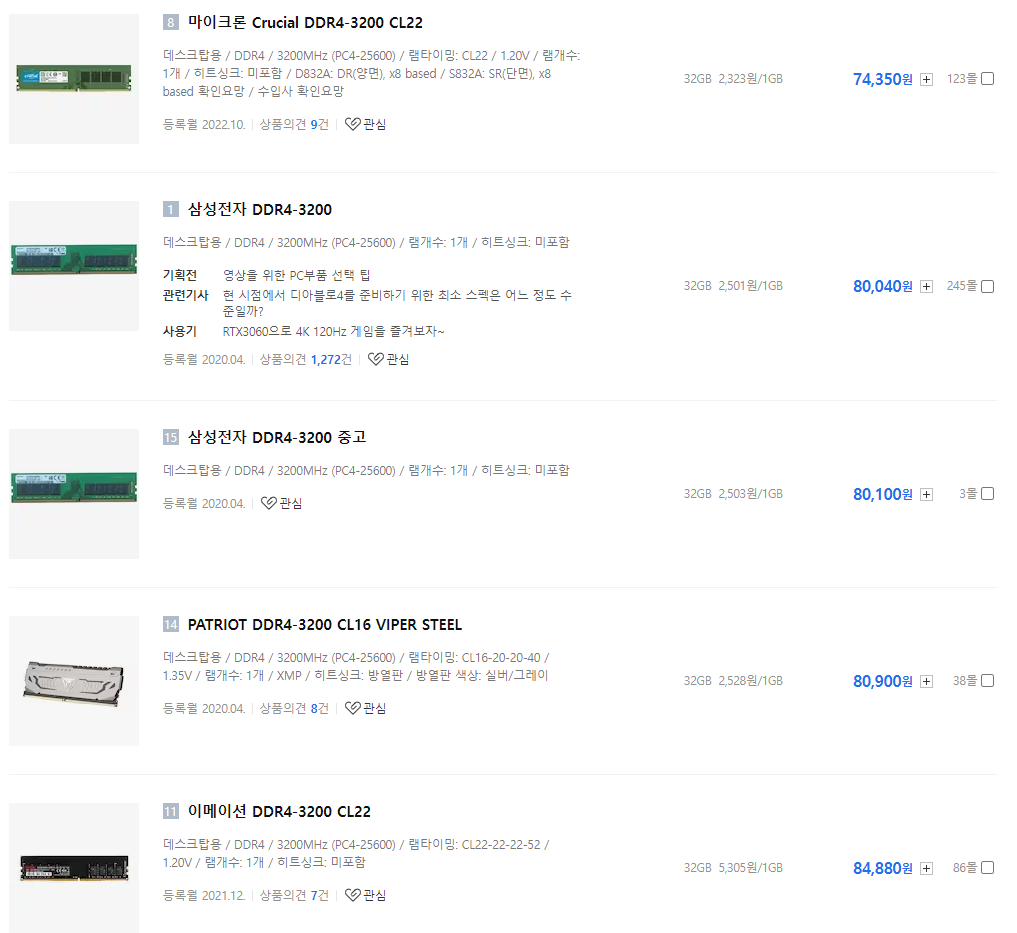Expand the plus box next to 80,900원
The width and height of the screenshot is (1017, 933).
coord(926,681)
